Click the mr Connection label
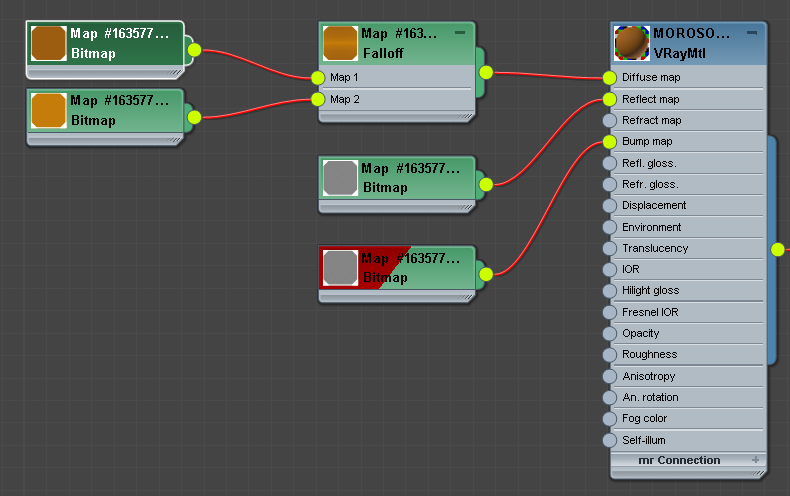Screen dimensions: 790x496 (679, 460)
